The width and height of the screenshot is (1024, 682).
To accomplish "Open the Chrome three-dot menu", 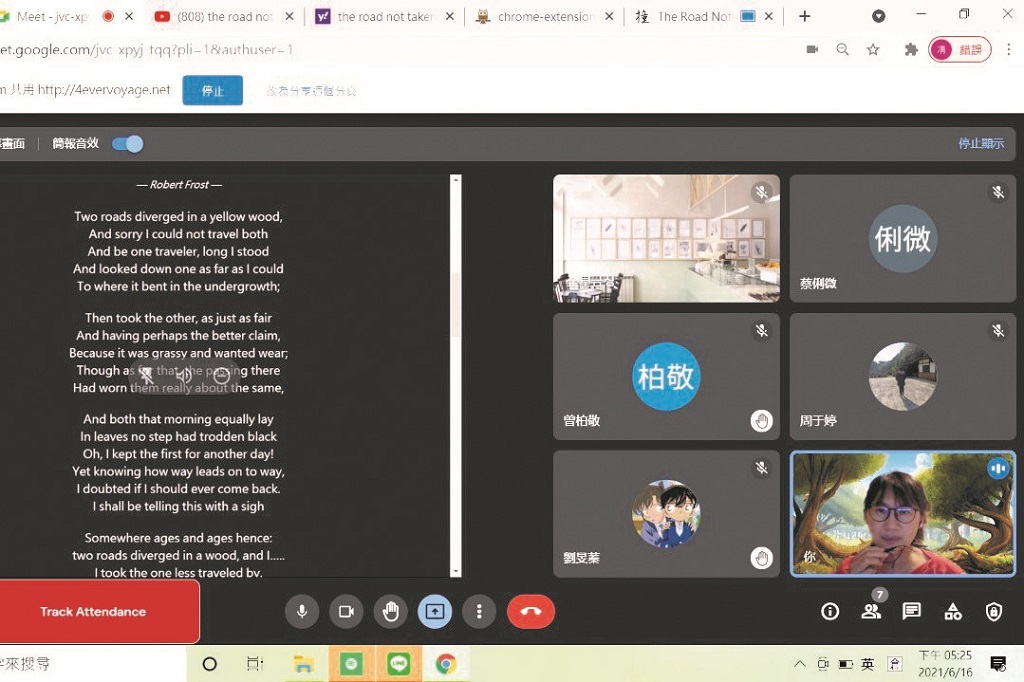I will pyautogui.click(x=1008, y=50).
